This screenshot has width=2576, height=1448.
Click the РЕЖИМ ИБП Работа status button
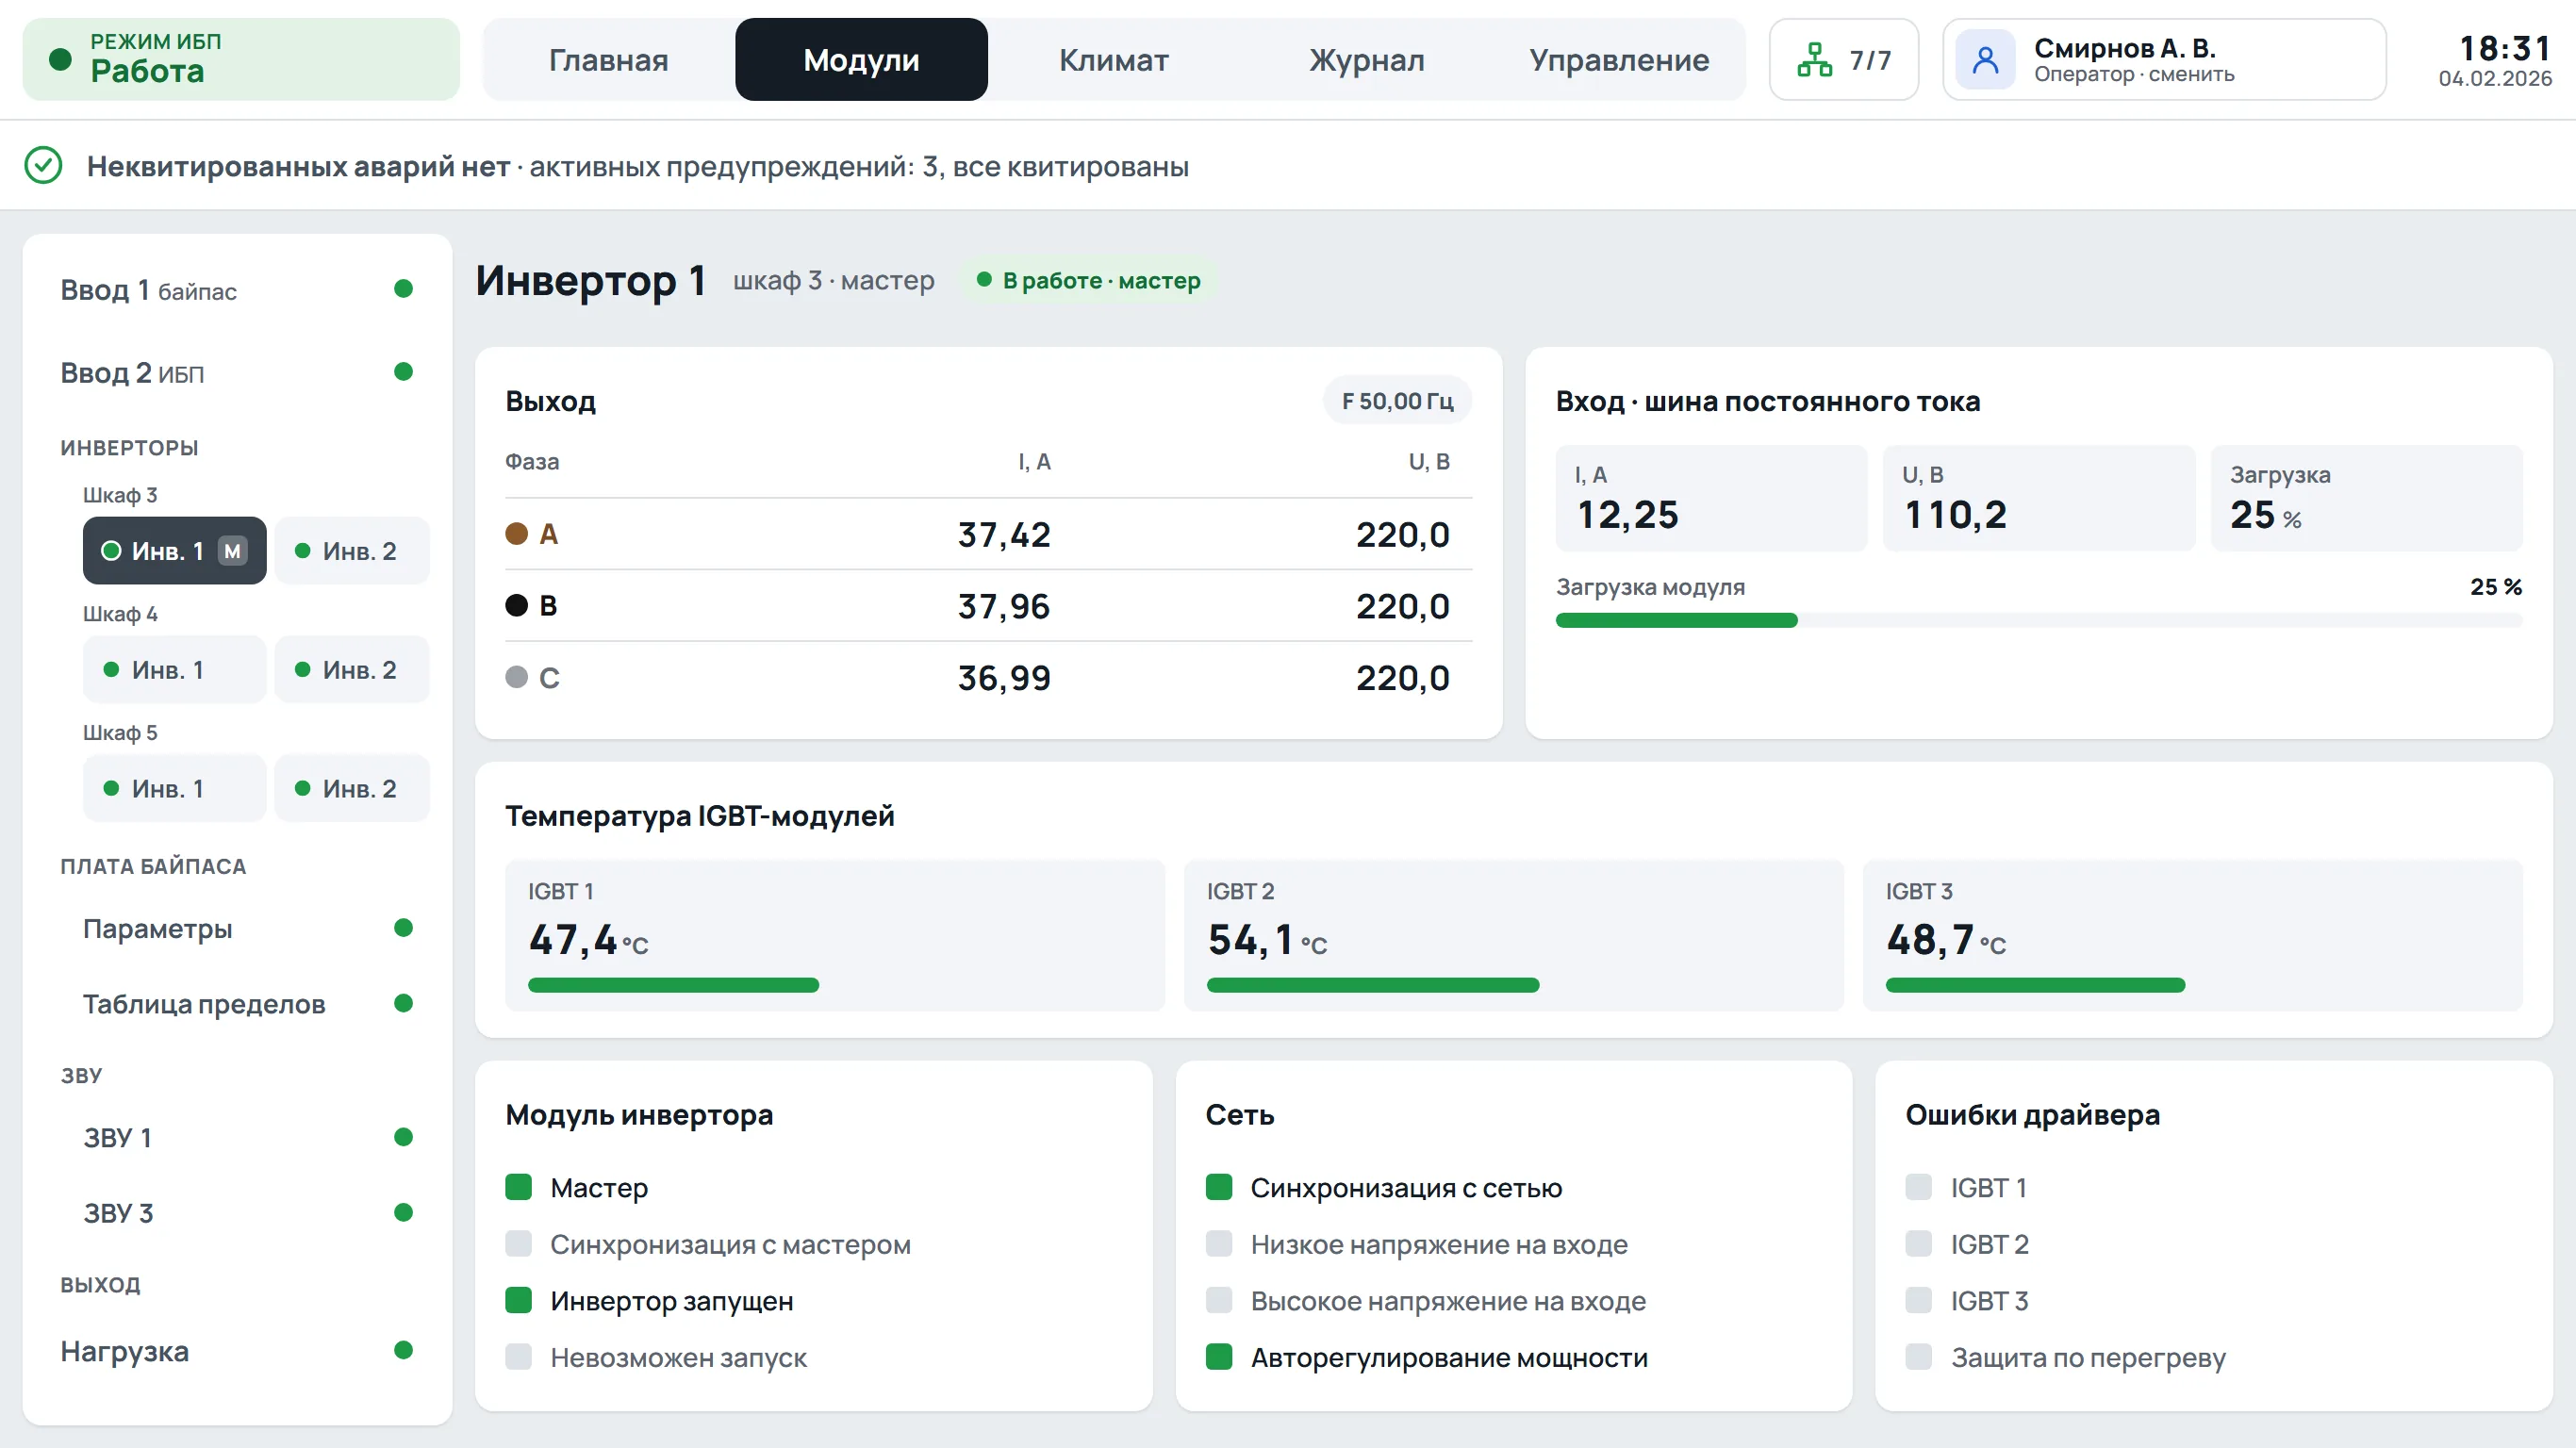click(x=241, y=59)
